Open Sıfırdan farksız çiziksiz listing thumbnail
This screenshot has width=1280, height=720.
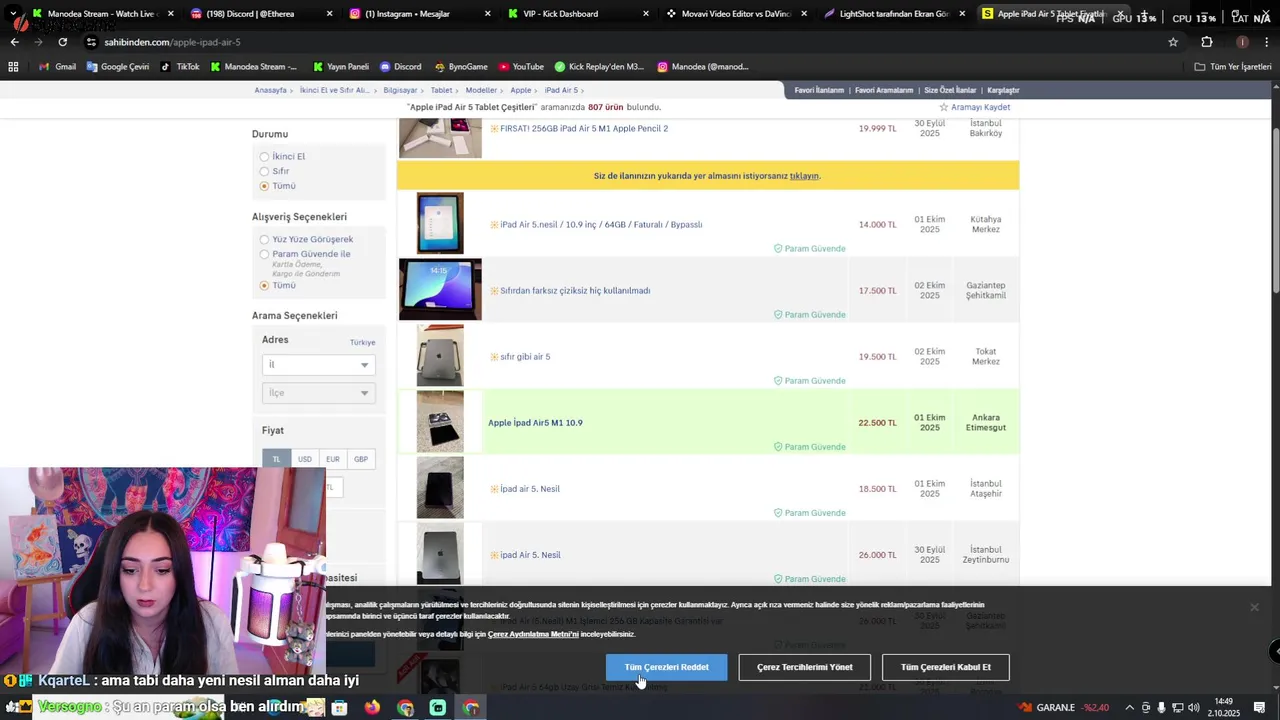[x=440, y=290]
